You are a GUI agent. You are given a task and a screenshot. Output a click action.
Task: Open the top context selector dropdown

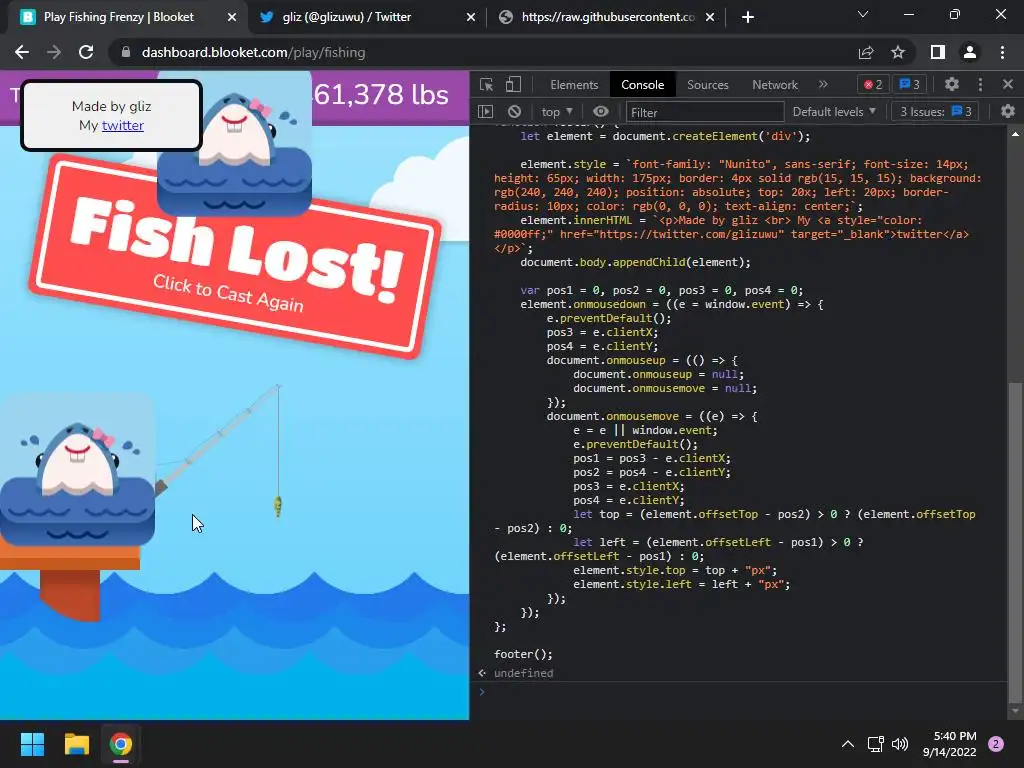pos(556,112)
